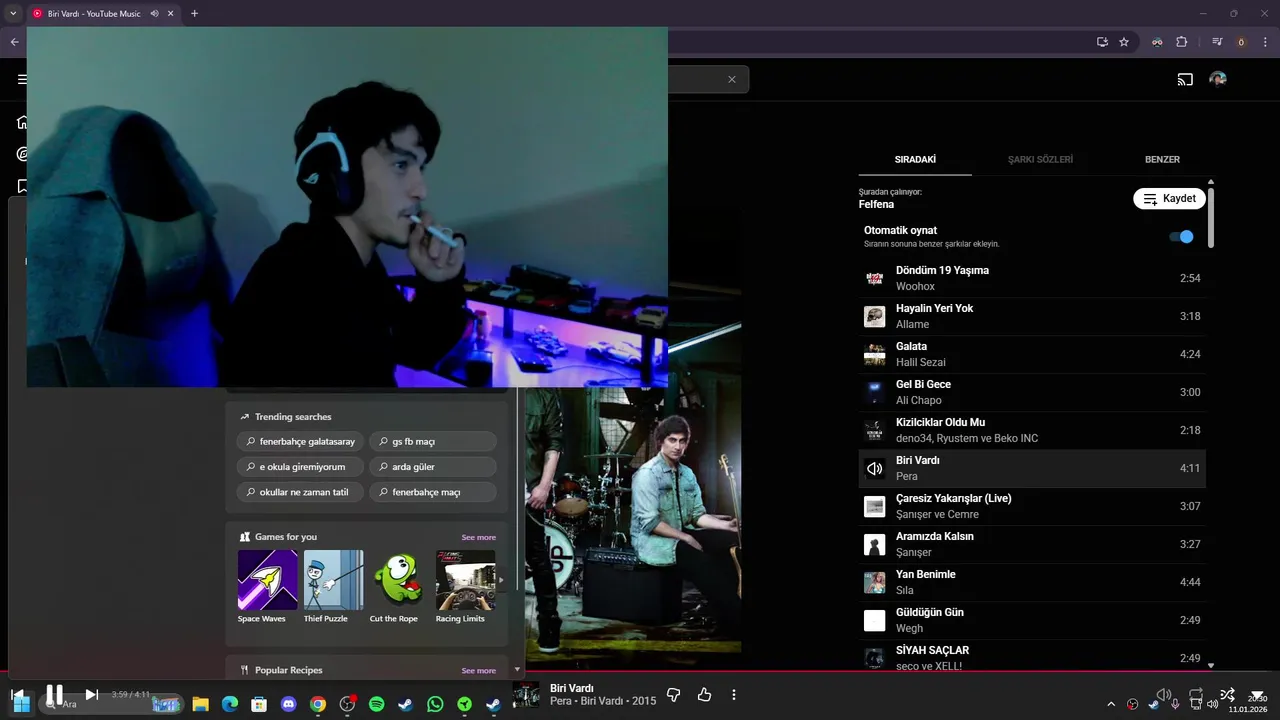Toggle the Otomatik oynat switch

click(x=1181, y=237)
